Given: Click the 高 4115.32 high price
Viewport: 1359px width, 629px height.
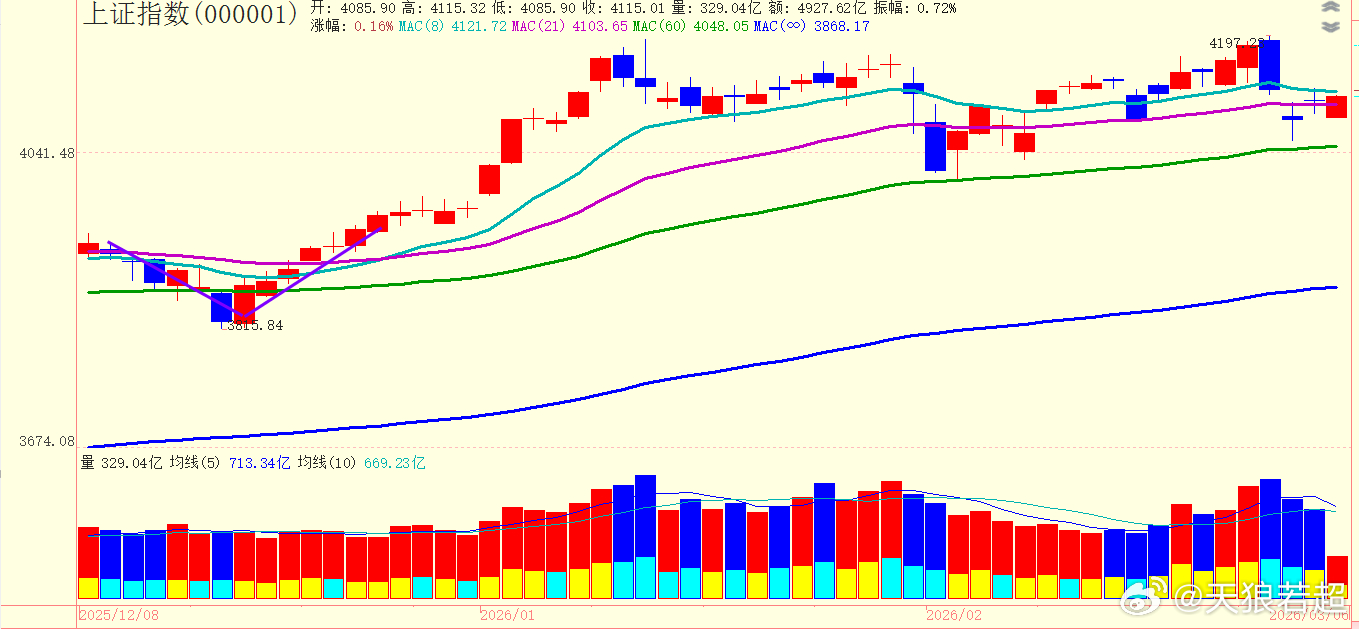Looking at the screenshot, I should tap(443, 8).
